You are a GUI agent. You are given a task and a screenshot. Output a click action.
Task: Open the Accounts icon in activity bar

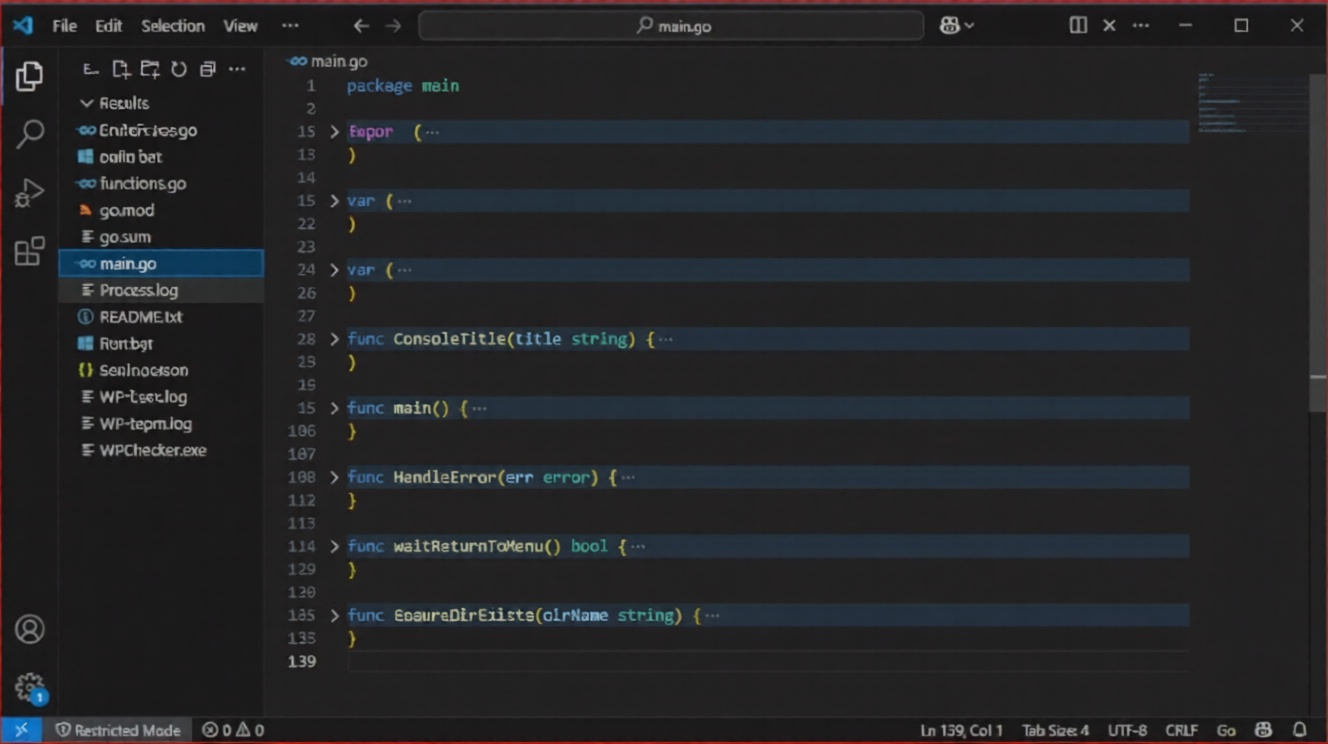(x=29, y=629)
